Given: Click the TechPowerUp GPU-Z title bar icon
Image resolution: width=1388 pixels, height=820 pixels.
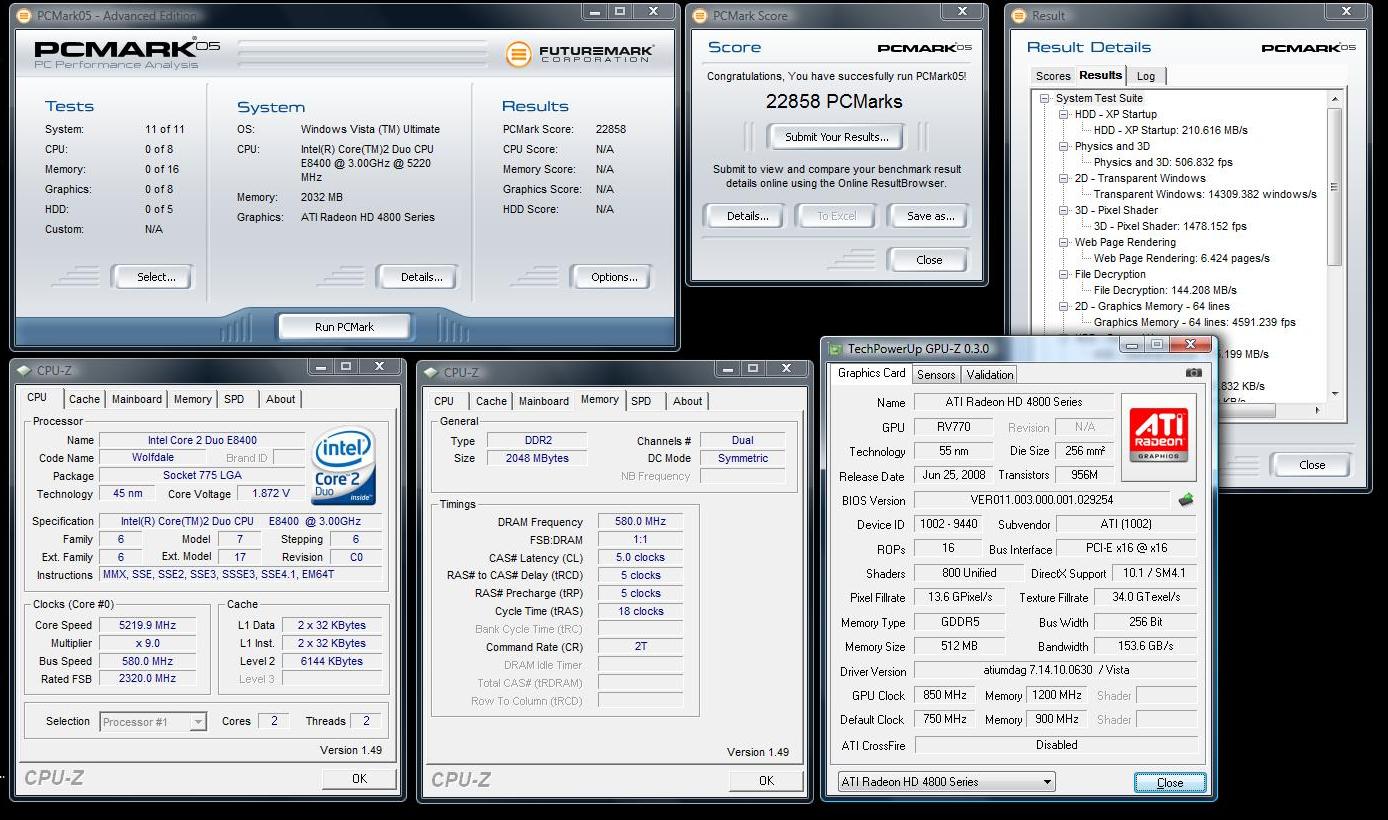Looking at the screenshot, I should point(836,348).
